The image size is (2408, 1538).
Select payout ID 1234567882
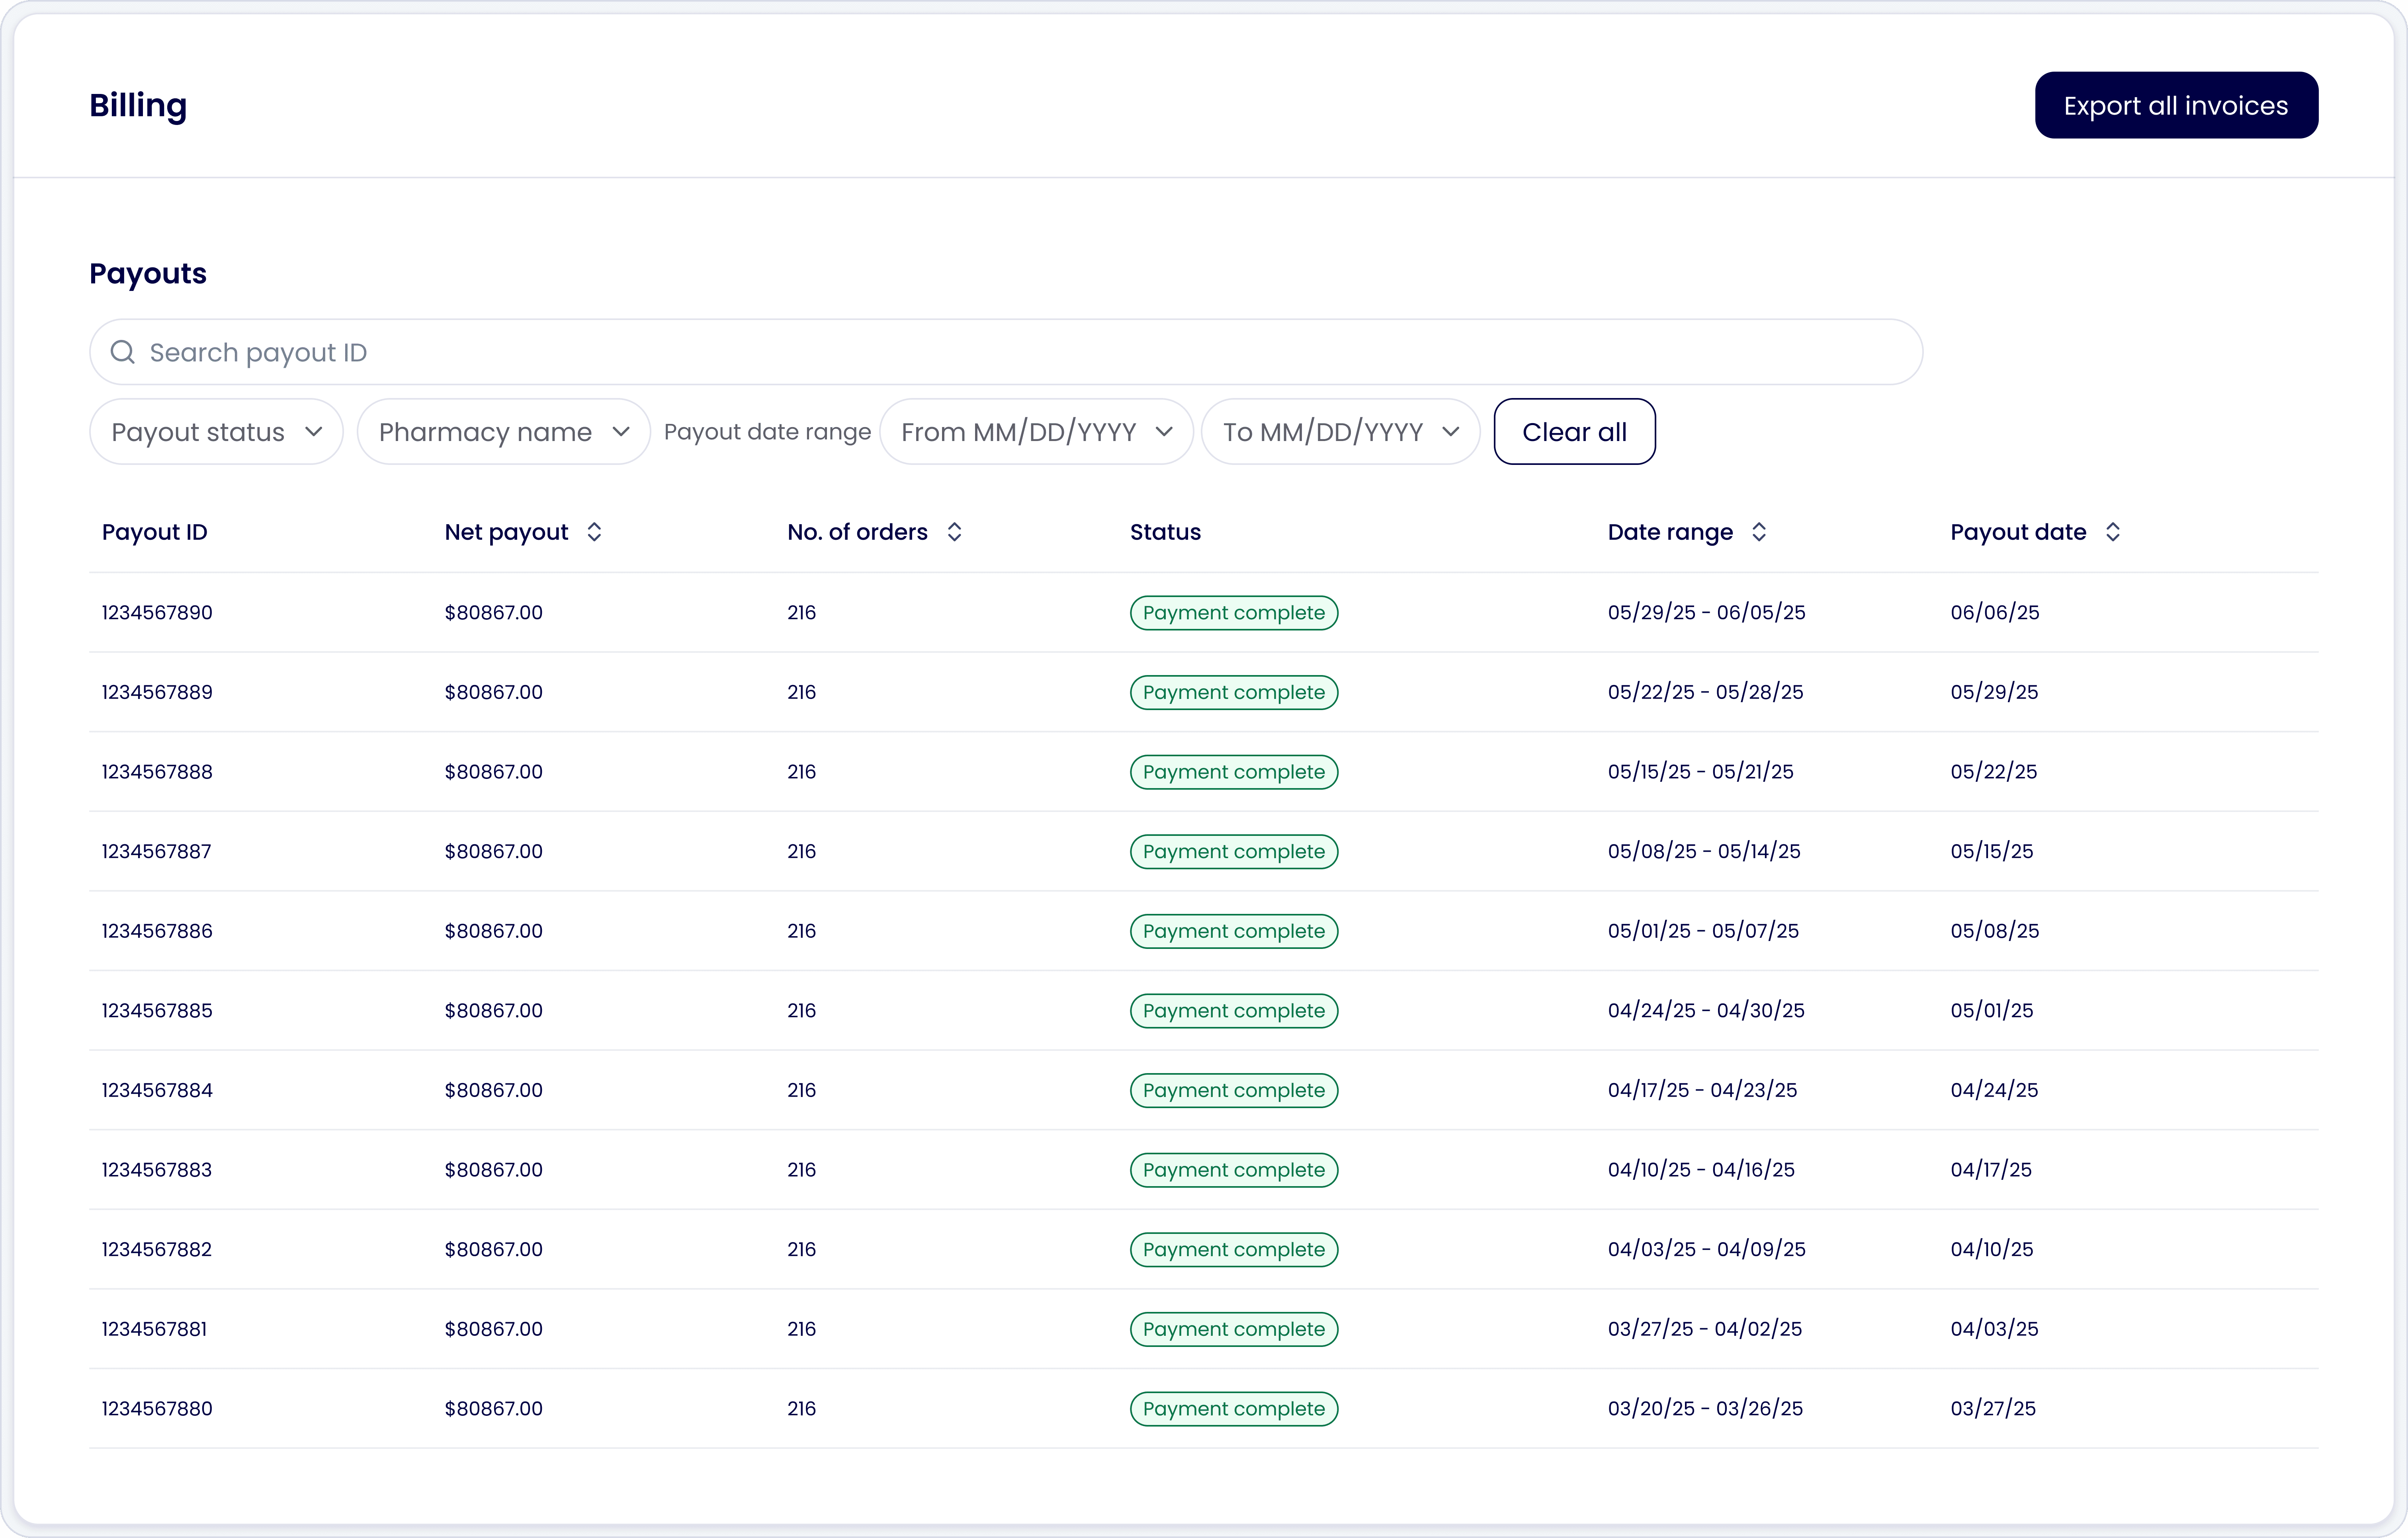pos(157,1249)
